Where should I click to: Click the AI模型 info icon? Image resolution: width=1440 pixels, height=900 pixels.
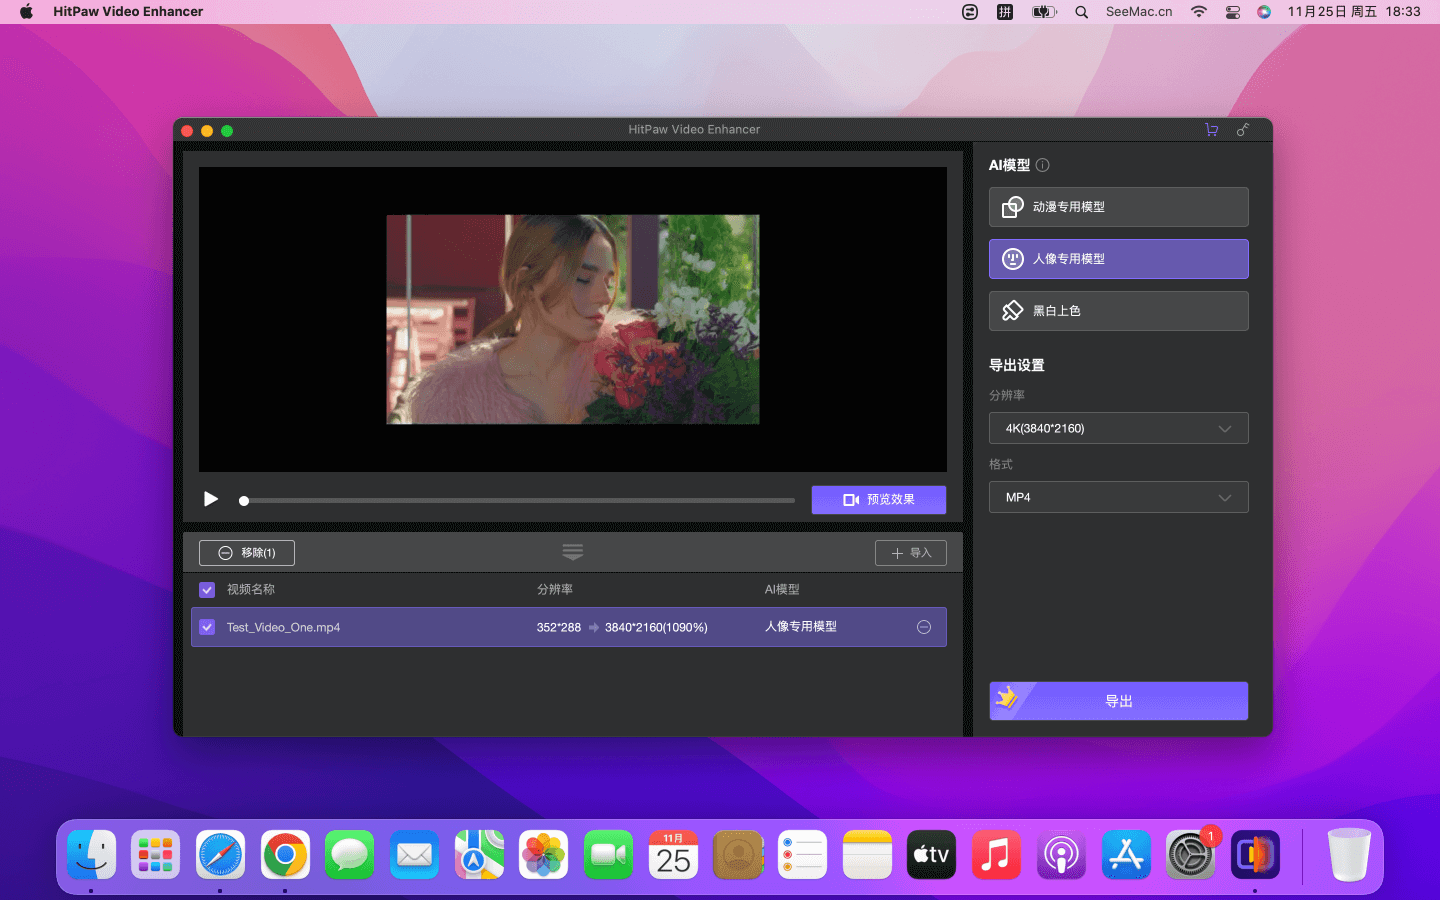click(x=1043, y=165)
